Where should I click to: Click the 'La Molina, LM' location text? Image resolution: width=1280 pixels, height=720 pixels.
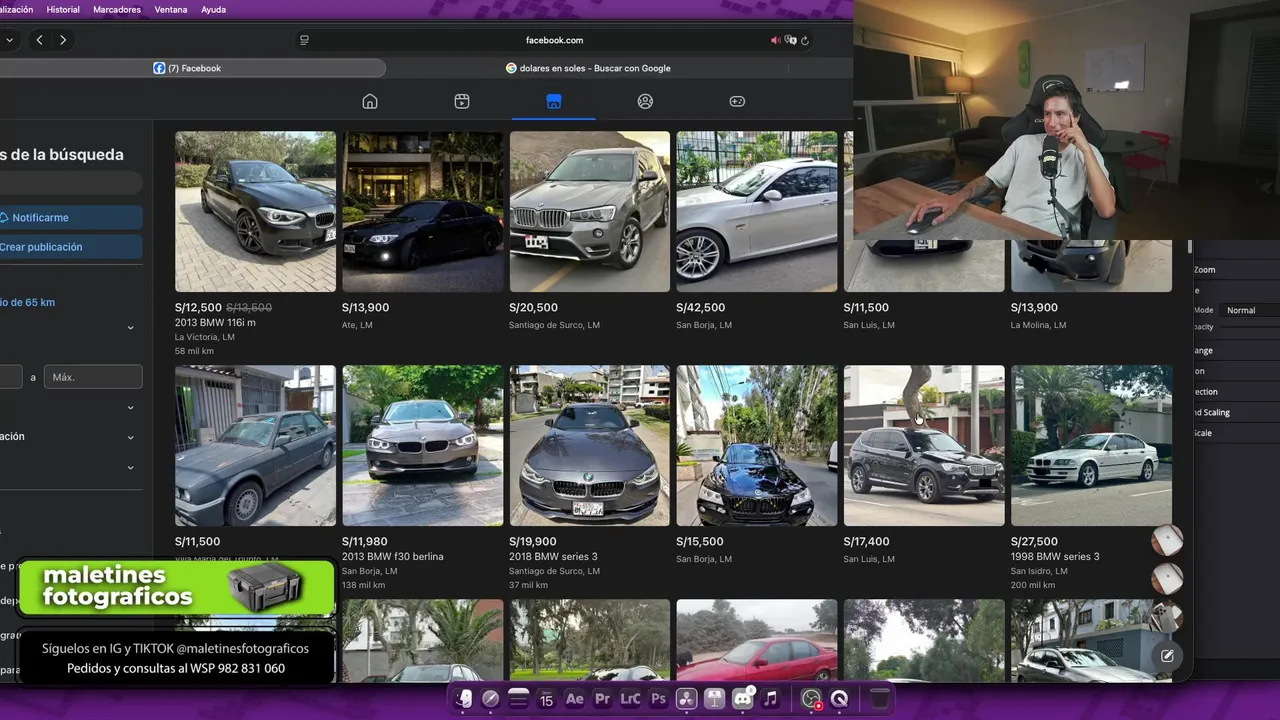click(1038, 325)
